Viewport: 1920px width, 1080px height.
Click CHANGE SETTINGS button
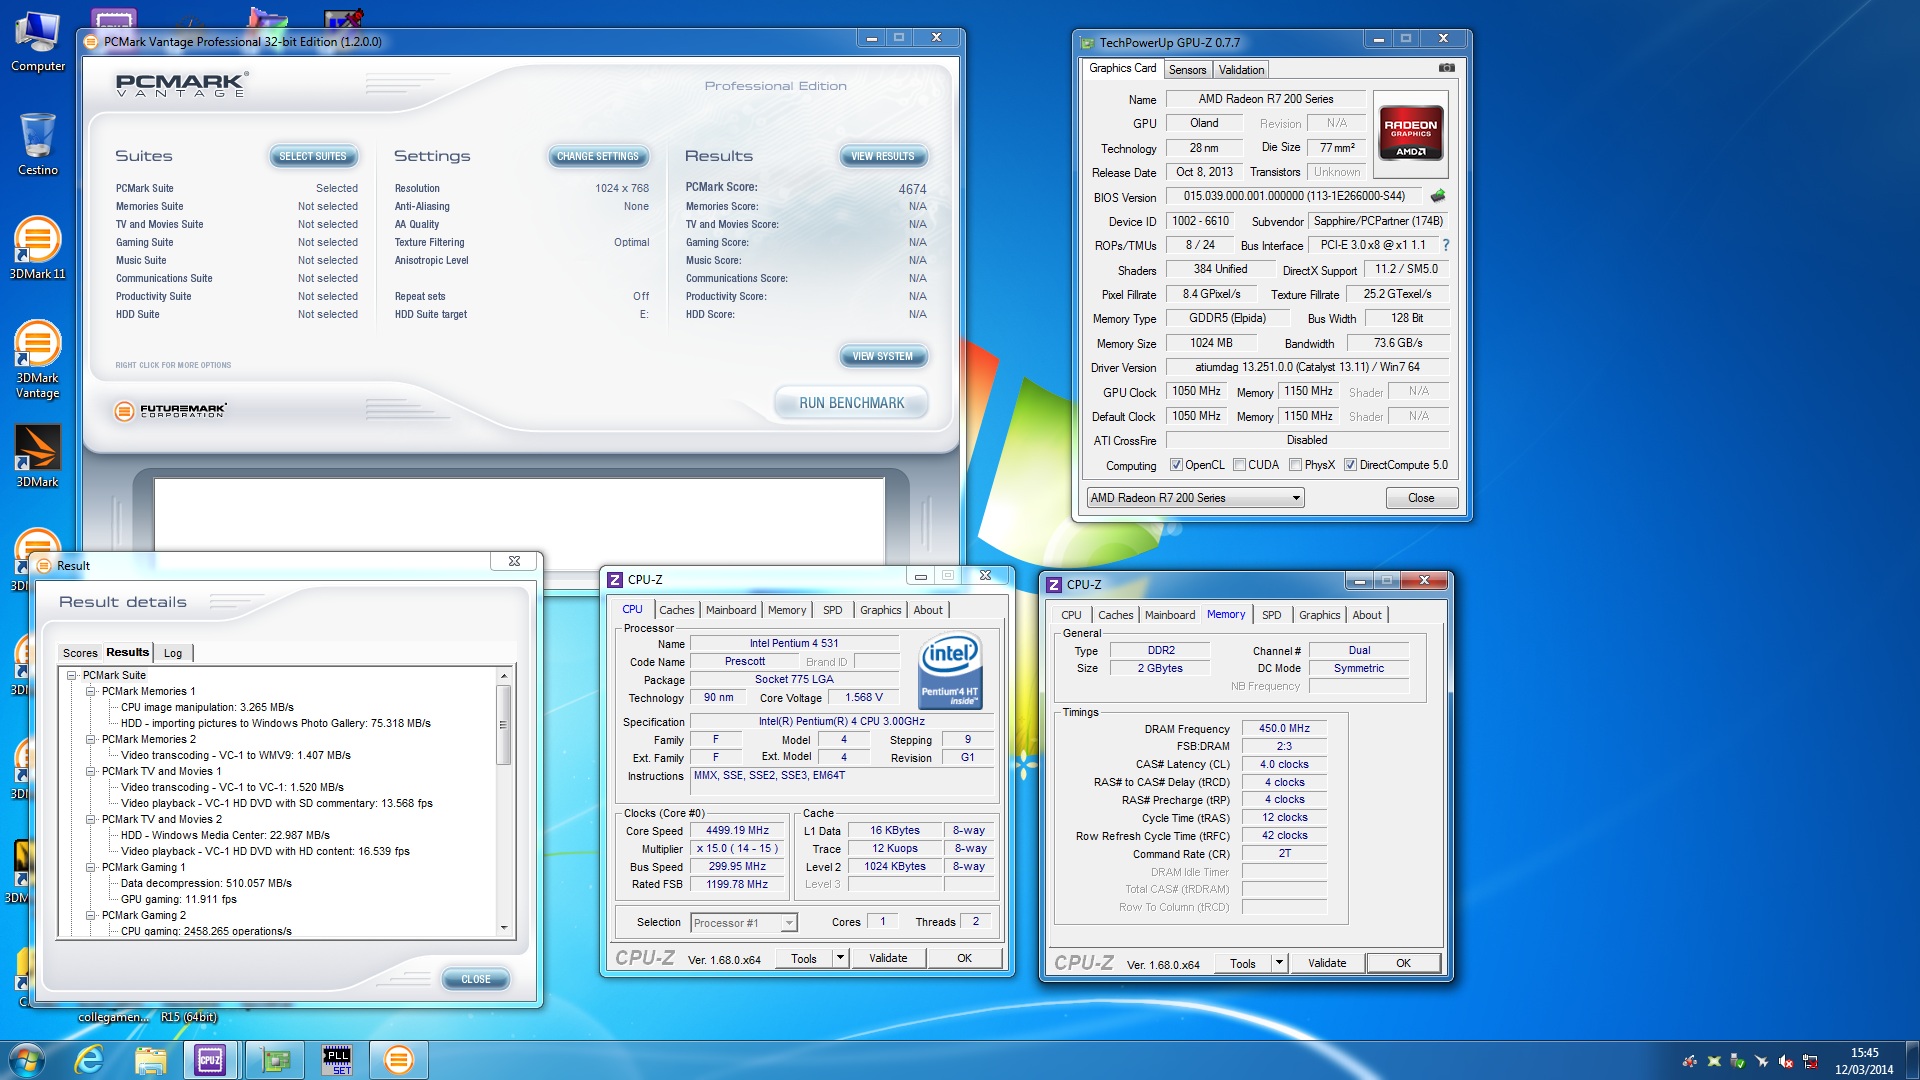click(x=598, y=157)
